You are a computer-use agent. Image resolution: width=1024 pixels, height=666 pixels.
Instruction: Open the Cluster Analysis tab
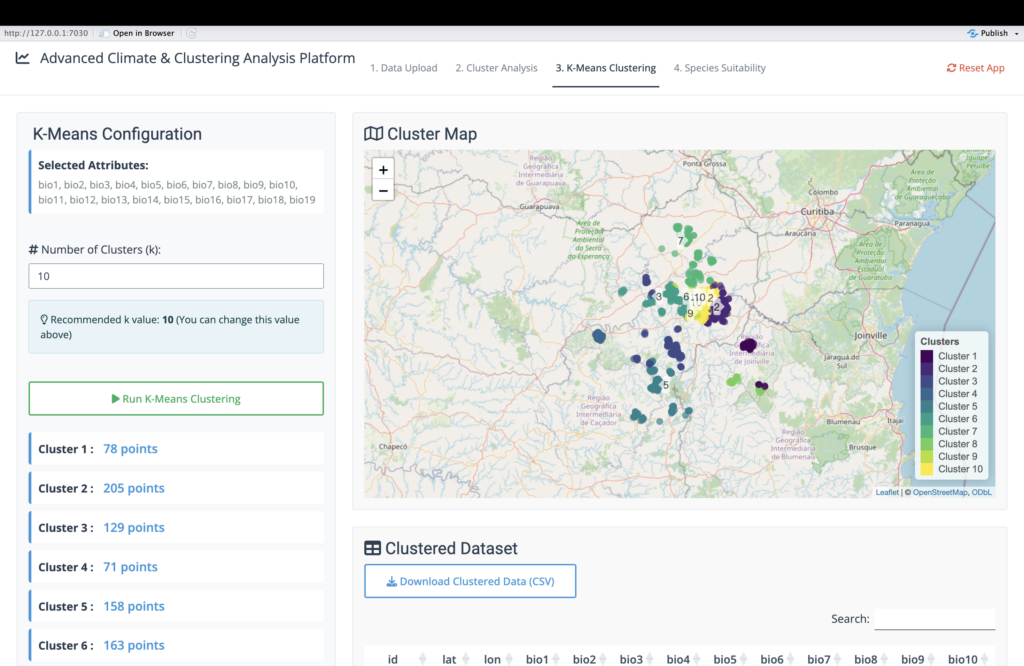click(x=496, y=68)
